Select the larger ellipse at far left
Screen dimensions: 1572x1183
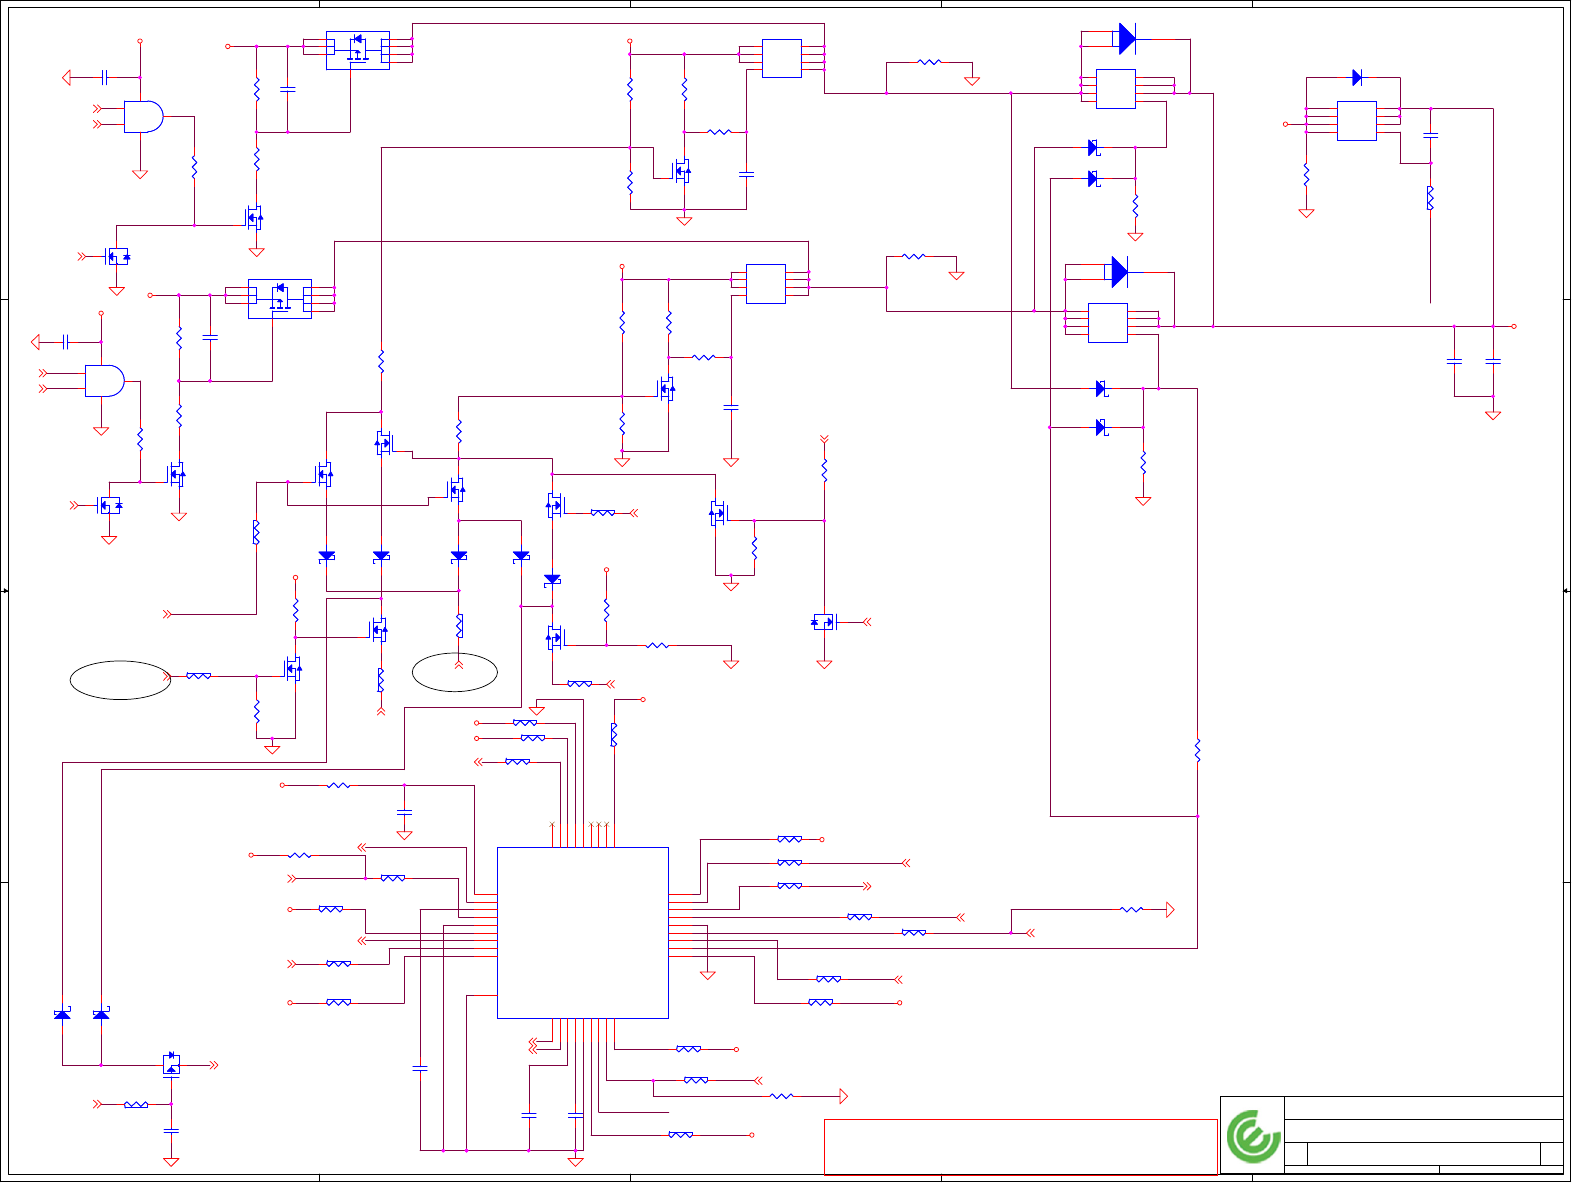120,680
